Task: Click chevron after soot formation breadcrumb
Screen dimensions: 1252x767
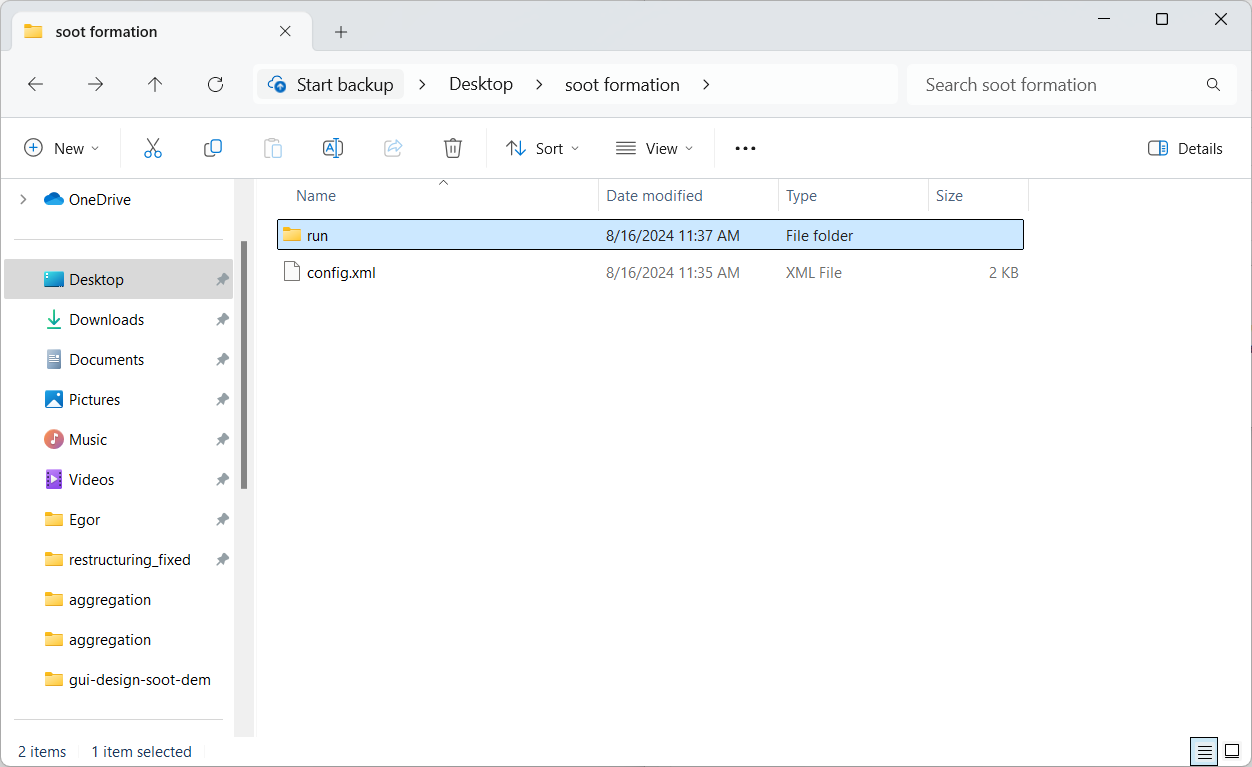Action: [x=706, y=85]
